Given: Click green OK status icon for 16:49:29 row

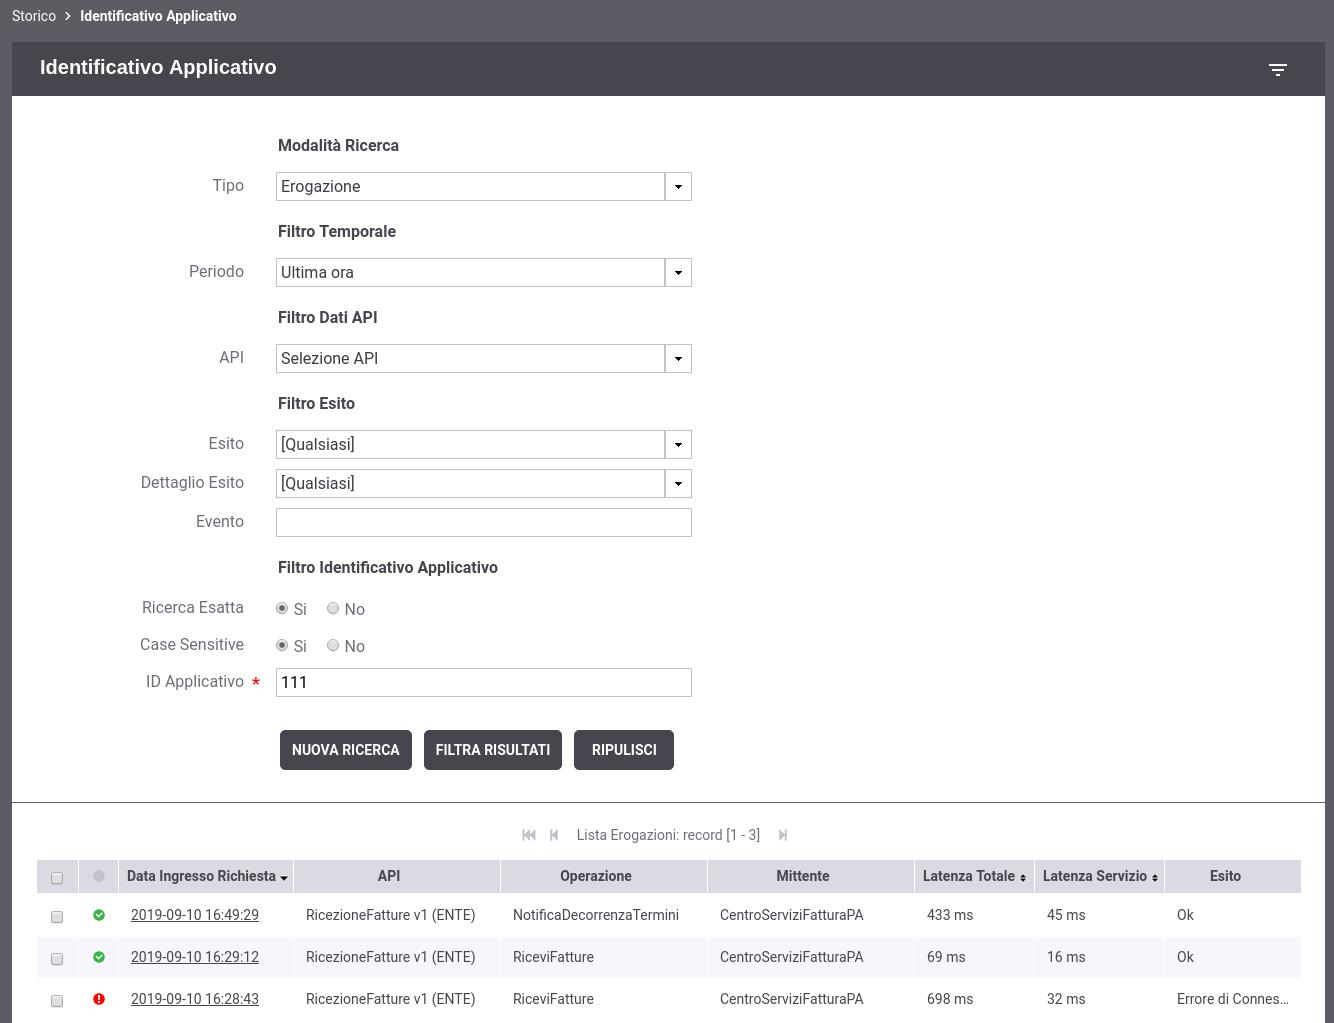Looking at the screenshot, I should 99,915.
